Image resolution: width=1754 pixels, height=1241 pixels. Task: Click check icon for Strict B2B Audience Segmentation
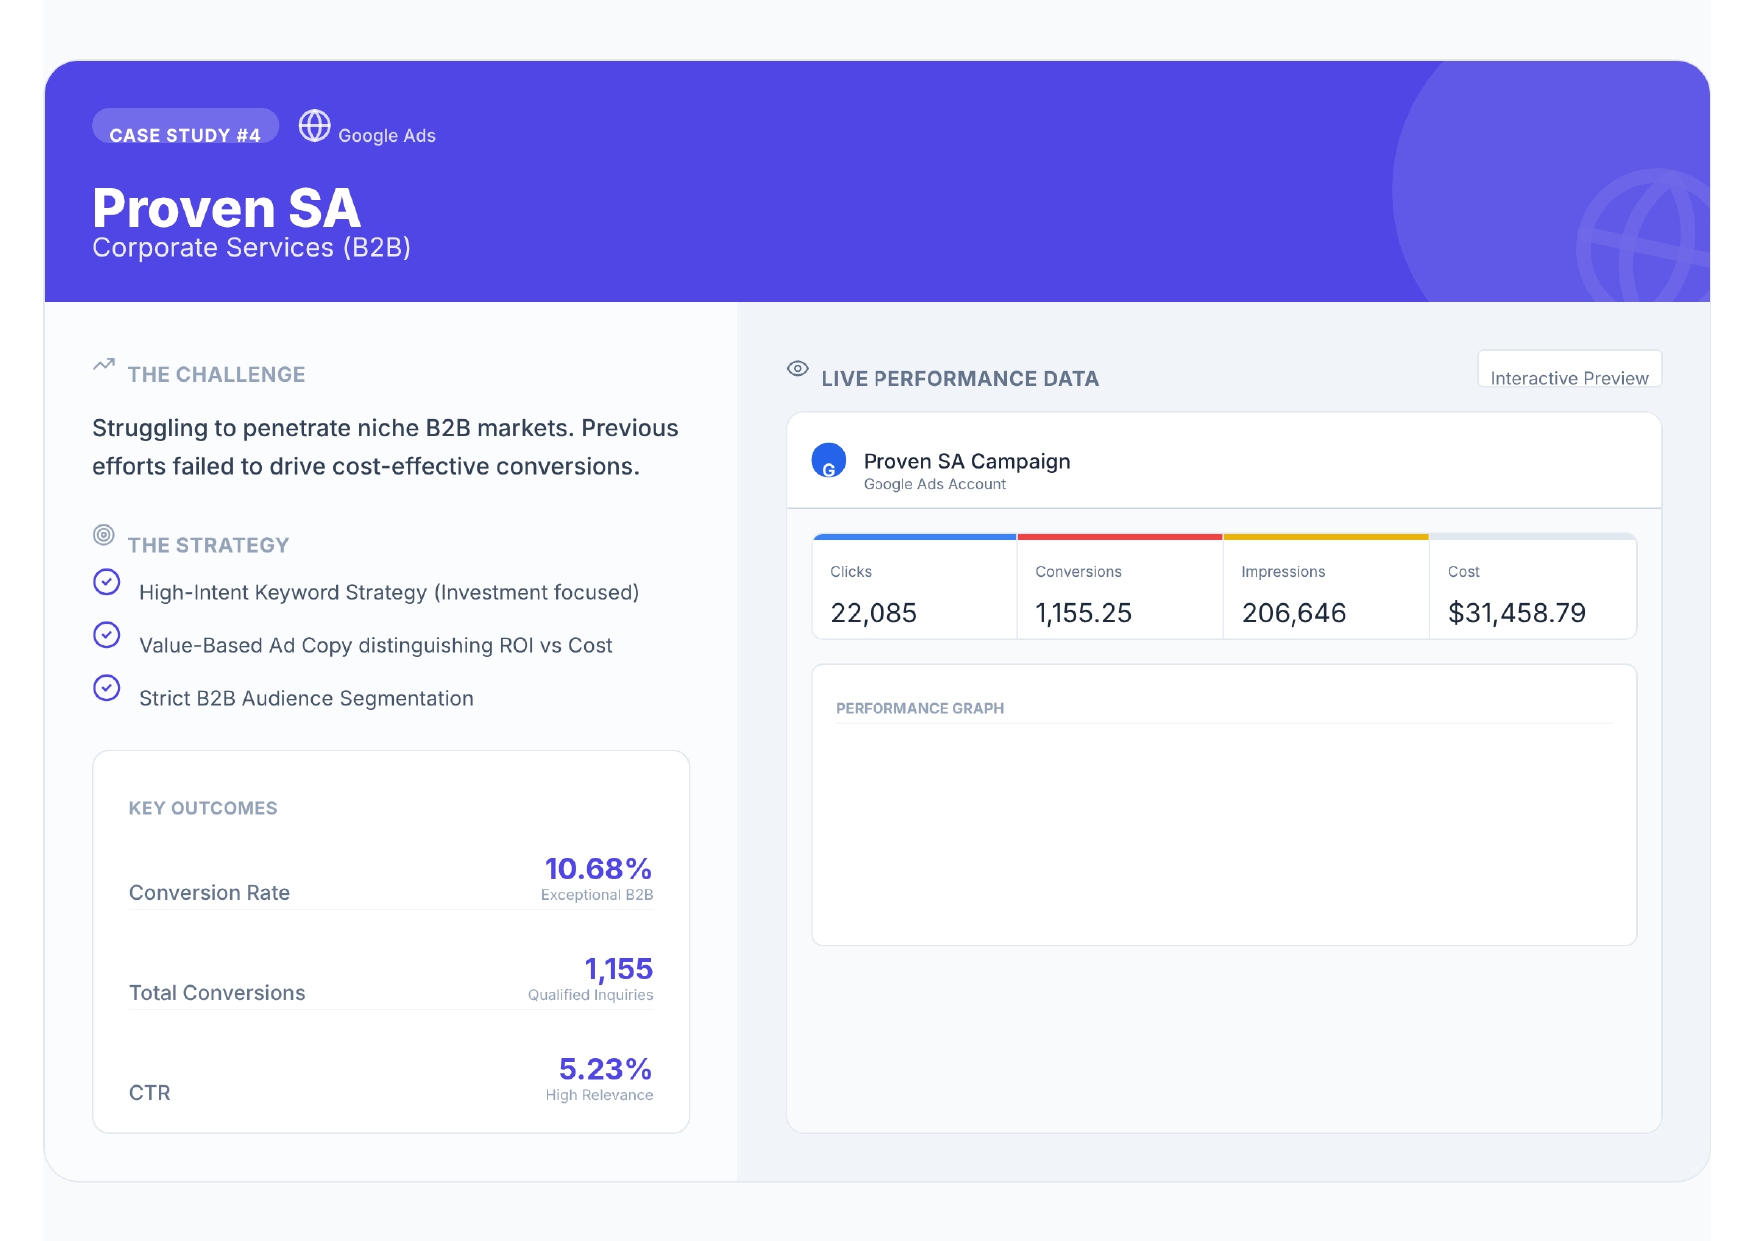tap(107, 688)
